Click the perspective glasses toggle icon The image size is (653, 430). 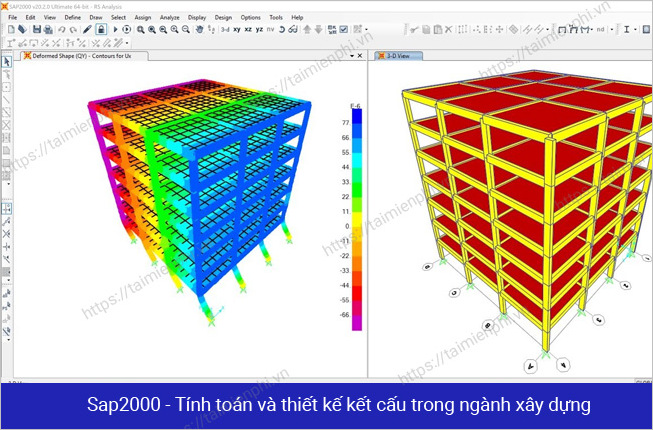293,29
